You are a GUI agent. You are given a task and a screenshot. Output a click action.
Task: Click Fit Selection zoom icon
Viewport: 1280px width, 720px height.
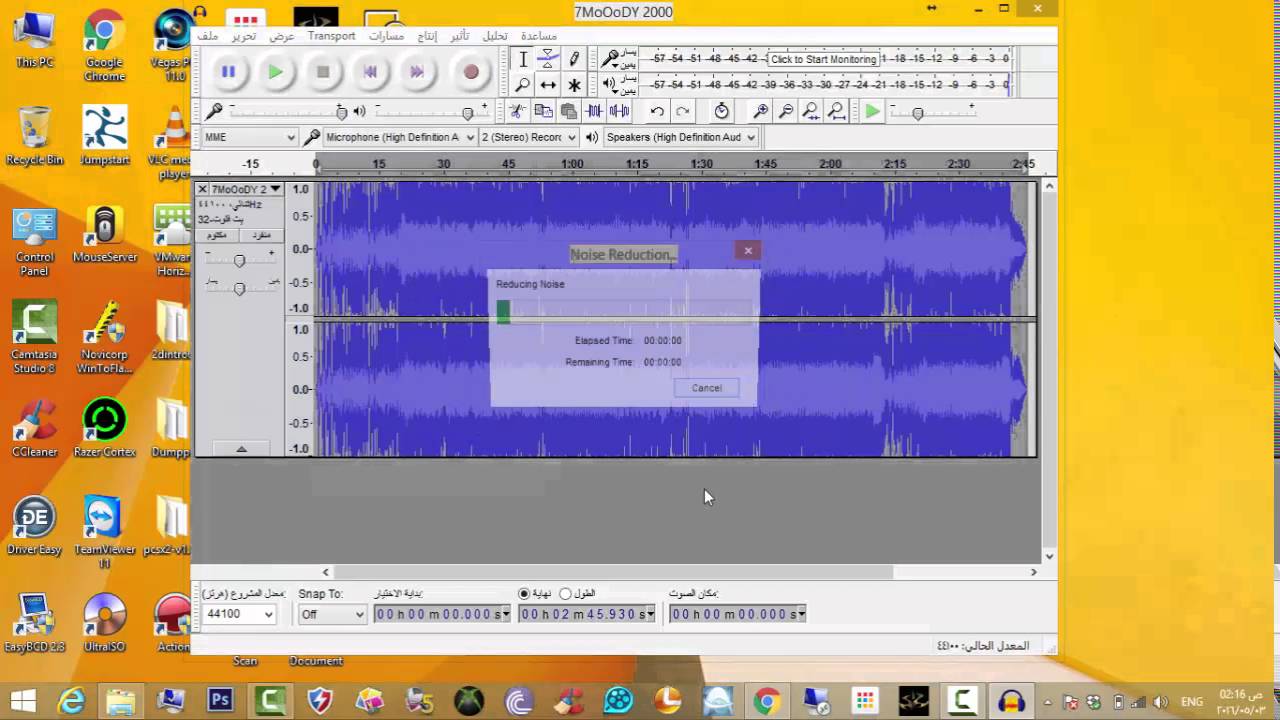coord(811,112)
